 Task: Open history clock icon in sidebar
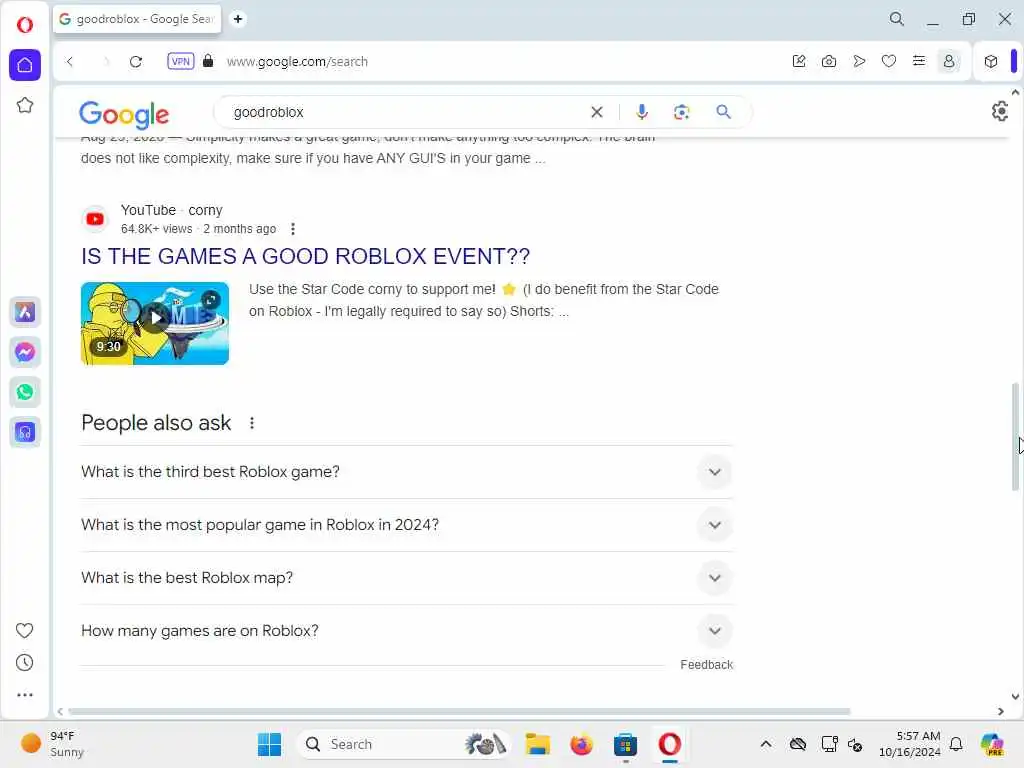[x=24, y=663]
